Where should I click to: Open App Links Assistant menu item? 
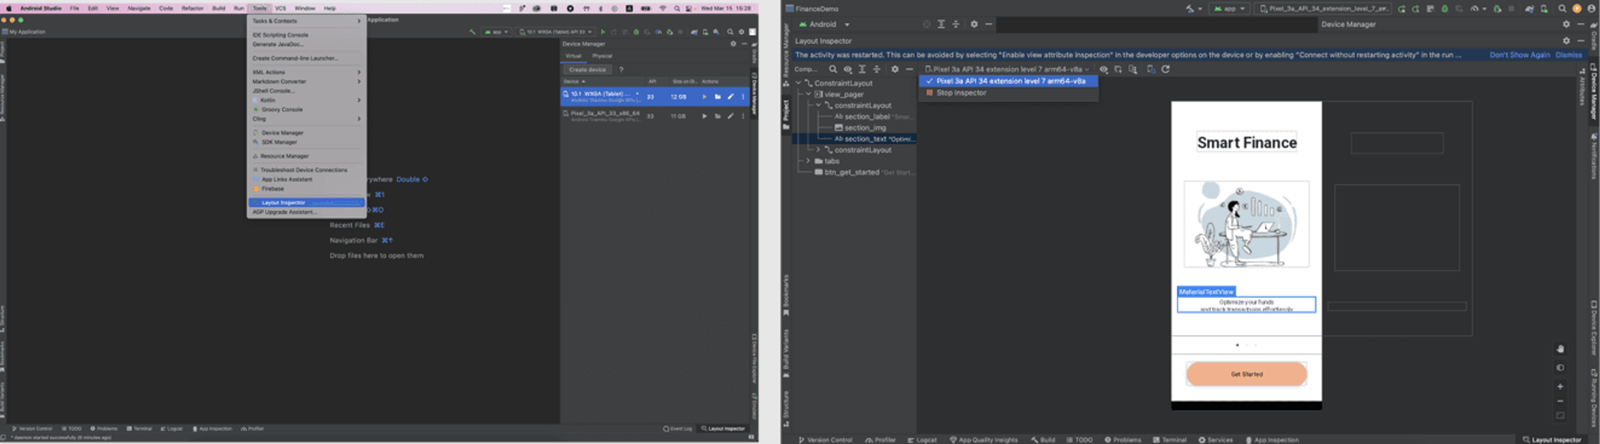(x=306, y=179)
